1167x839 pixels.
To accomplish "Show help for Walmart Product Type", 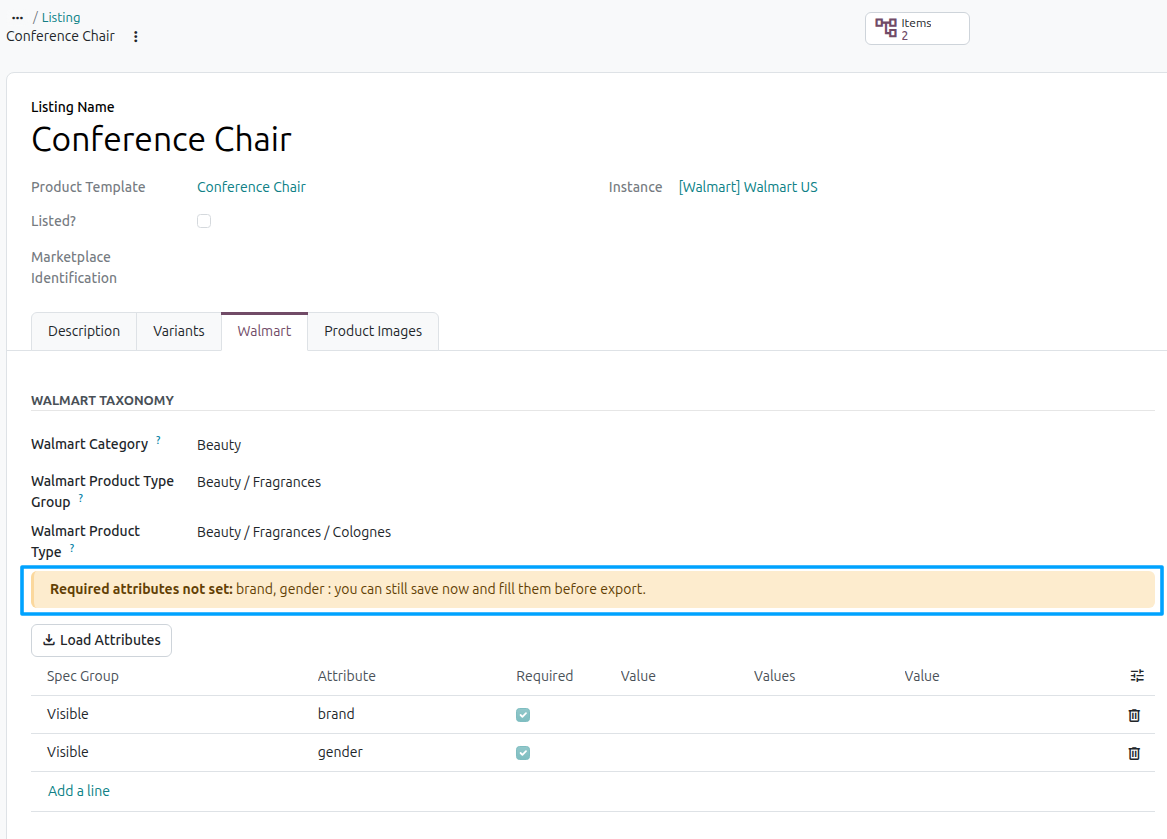I will [71, 548].
